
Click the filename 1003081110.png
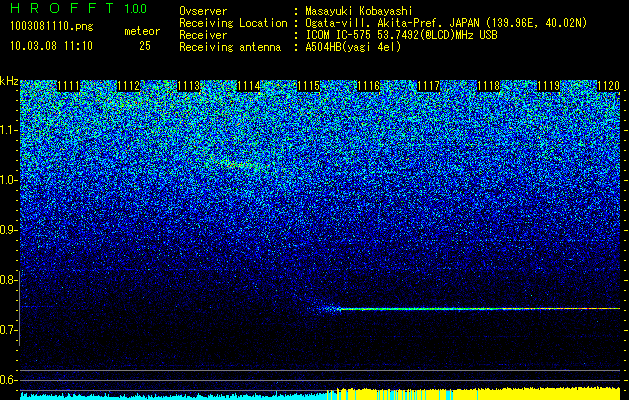point(51,27)
